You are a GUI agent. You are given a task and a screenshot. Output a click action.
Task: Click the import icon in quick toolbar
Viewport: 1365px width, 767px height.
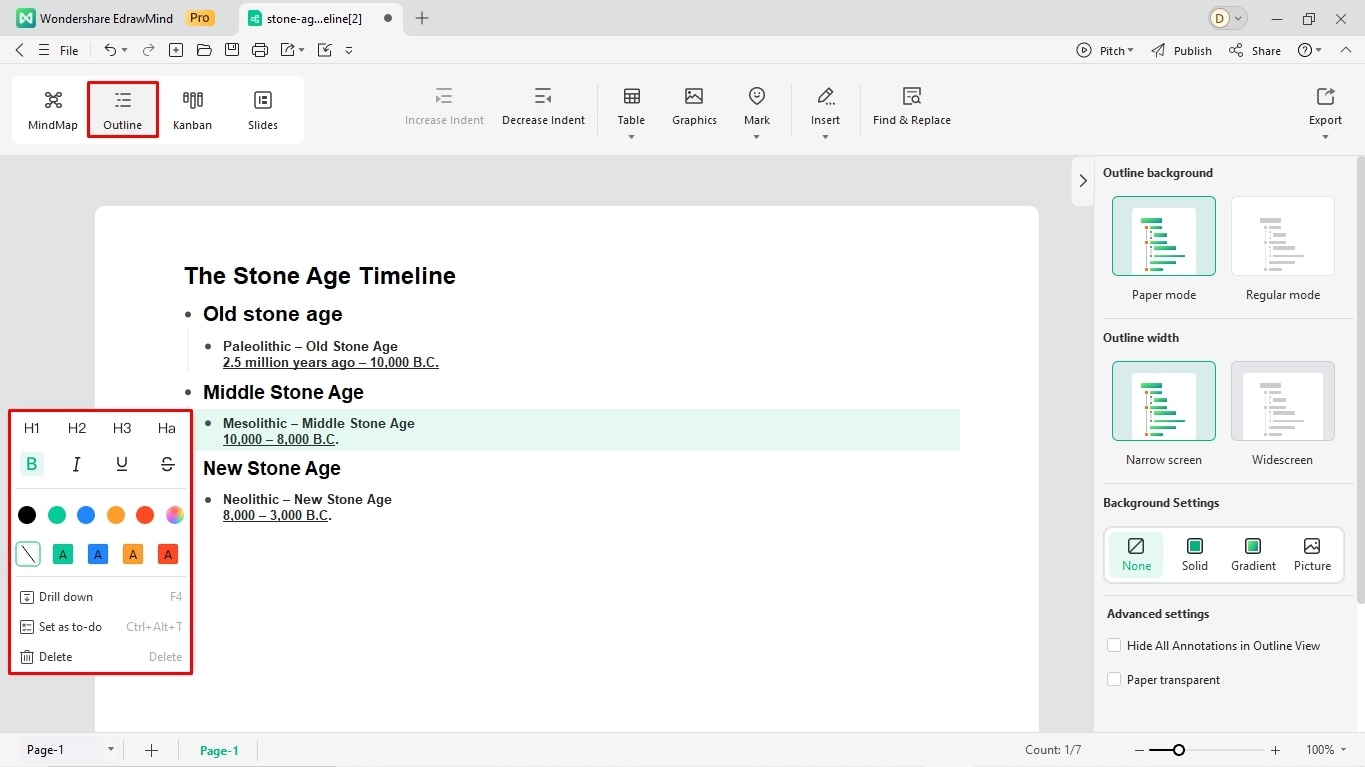pyautogui.click(x=324, y=50)
